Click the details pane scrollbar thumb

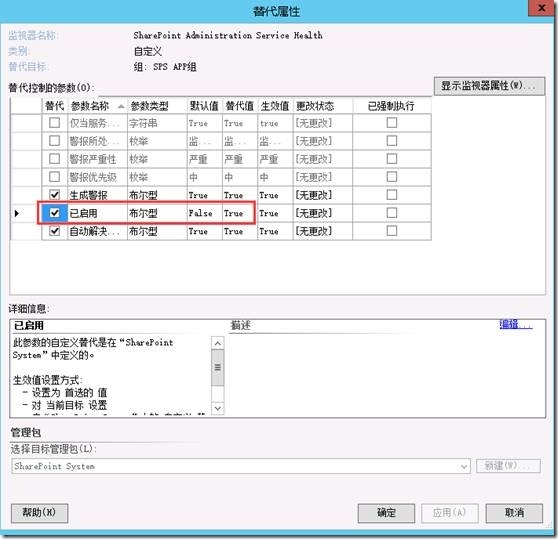click(217, 368)
